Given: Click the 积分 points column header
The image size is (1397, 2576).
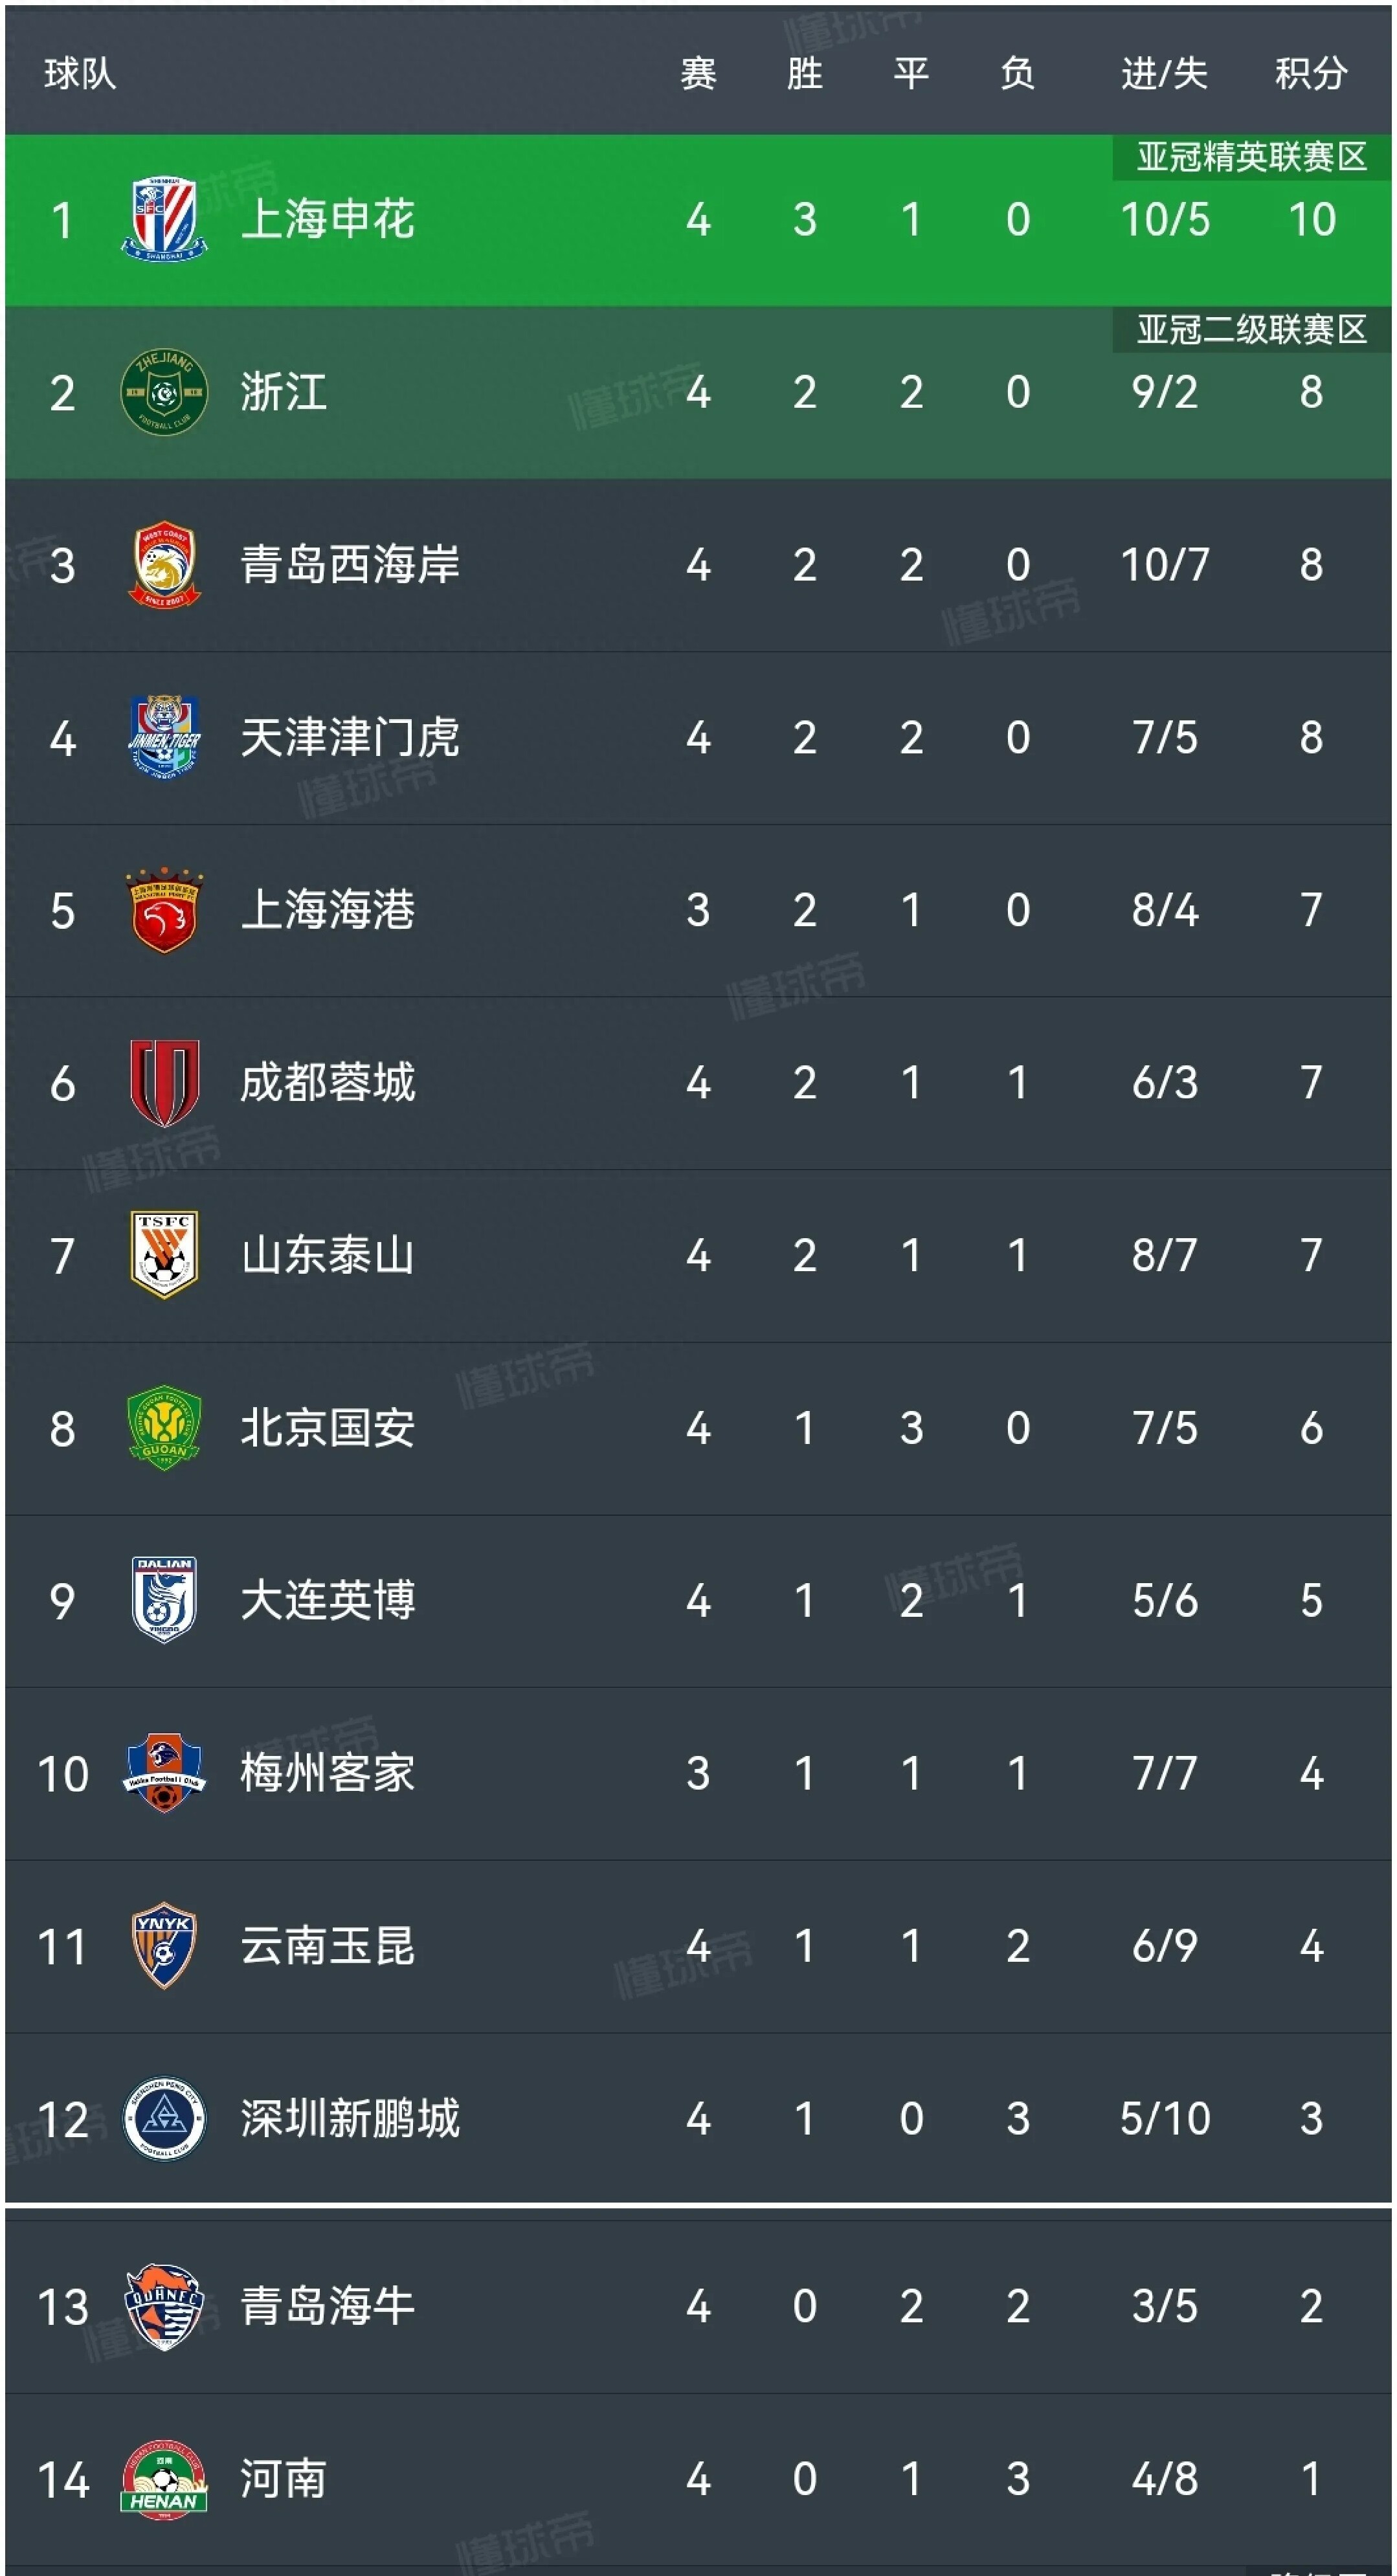Looking at the screenshot, I should (1311, 73).
